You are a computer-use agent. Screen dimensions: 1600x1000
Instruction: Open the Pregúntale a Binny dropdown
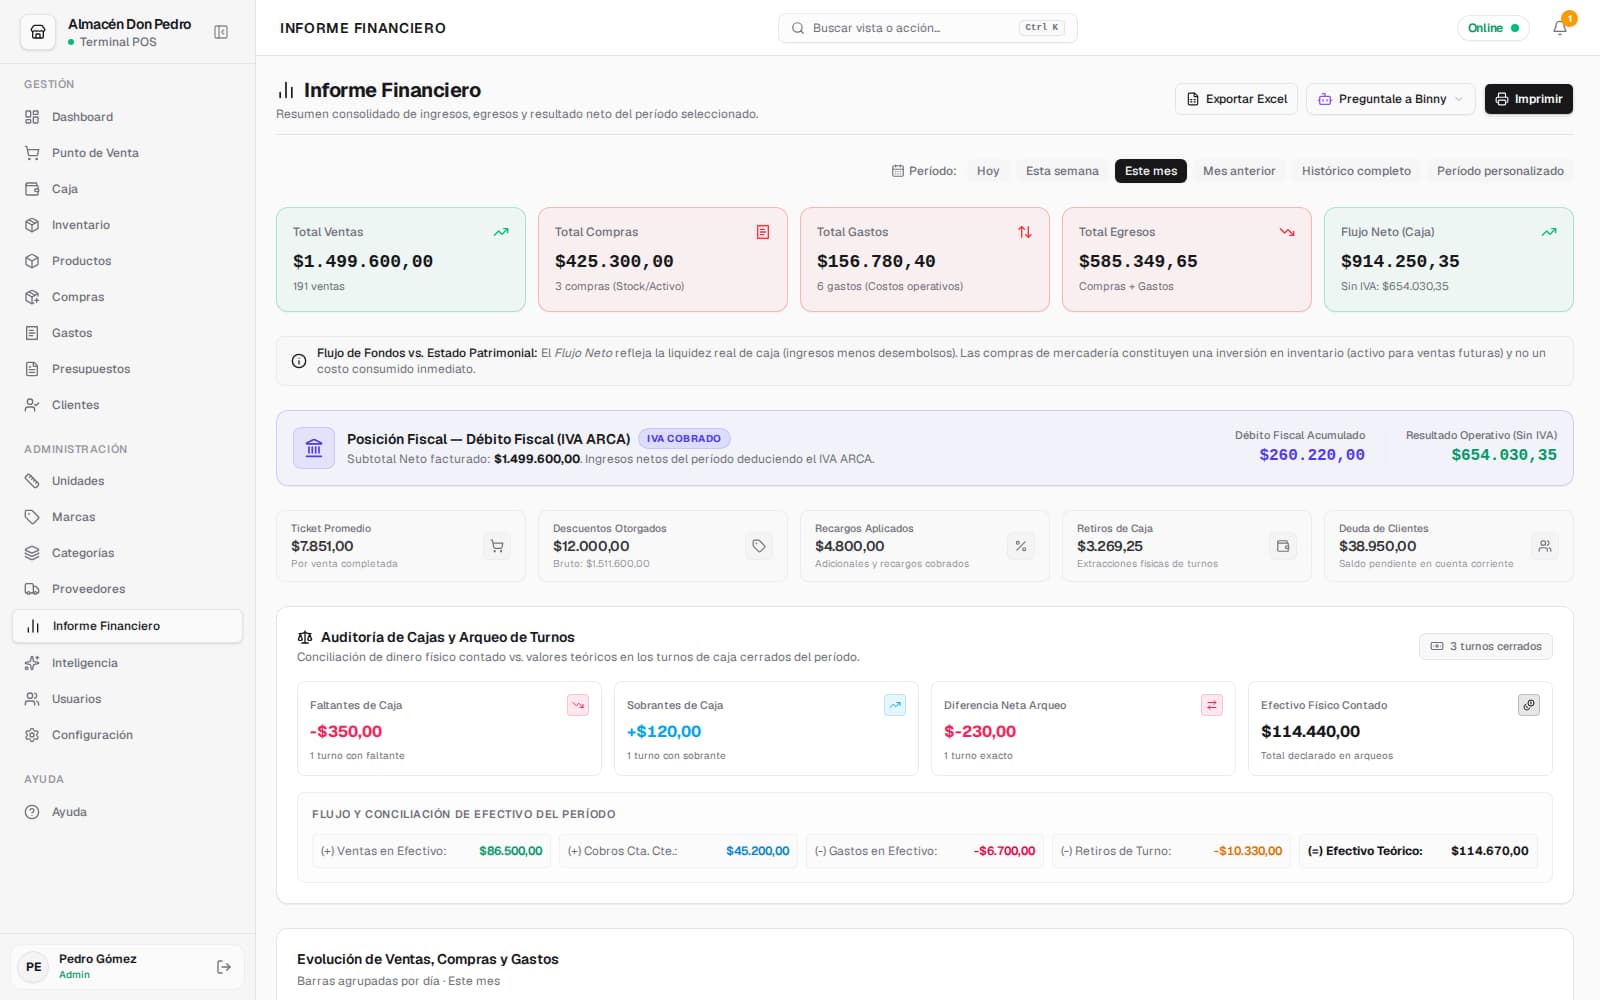(x=1390, y=99)
